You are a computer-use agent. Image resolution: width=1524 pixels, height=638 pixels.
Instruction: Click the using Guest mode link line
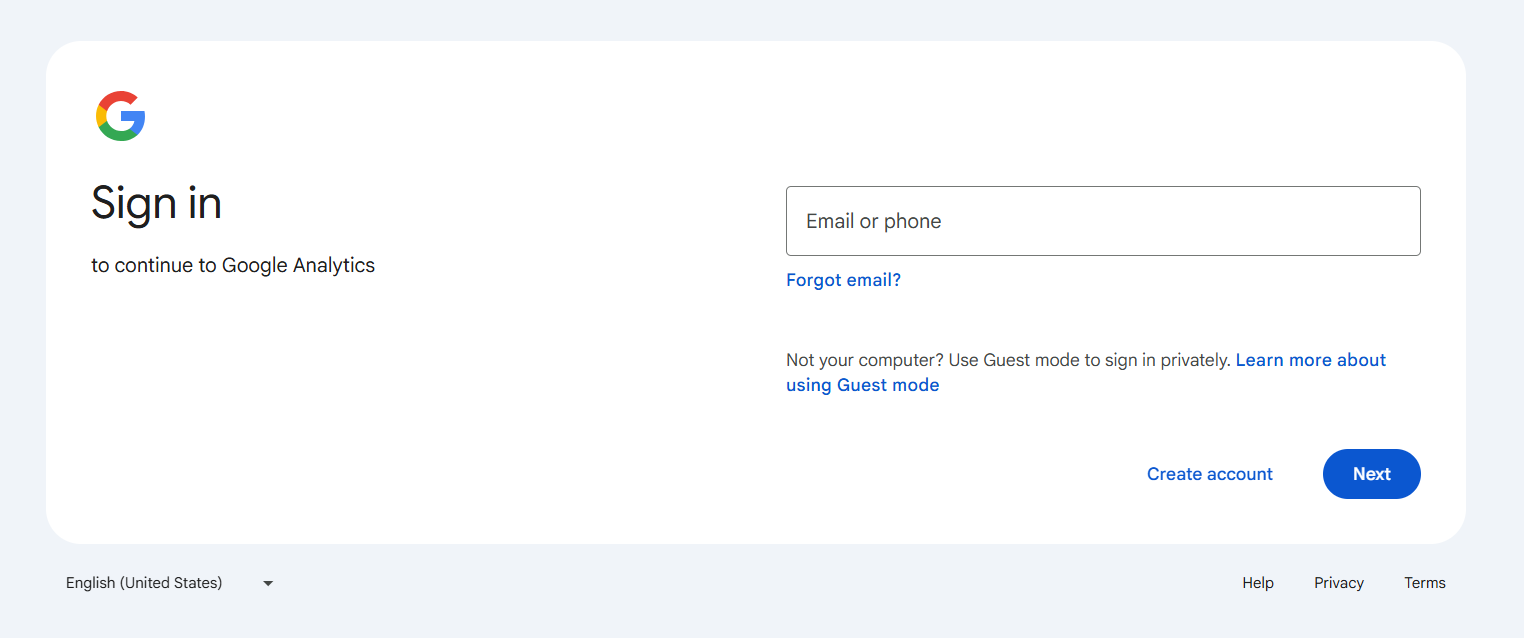coord(863,385)
